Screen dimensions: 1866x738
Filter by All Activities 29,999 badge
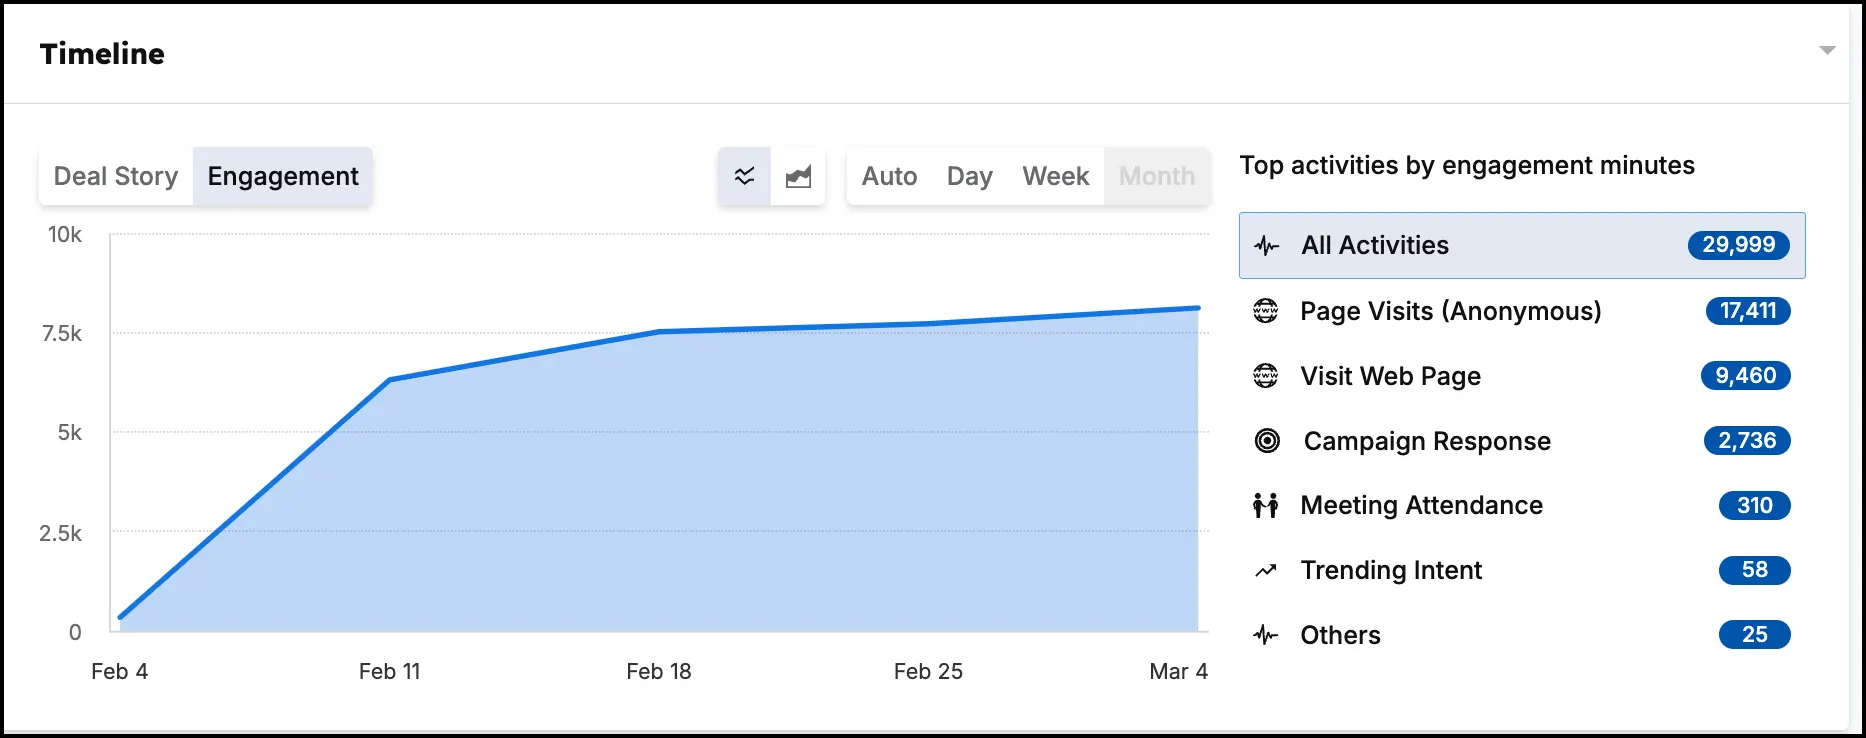tap(1739, 245)
